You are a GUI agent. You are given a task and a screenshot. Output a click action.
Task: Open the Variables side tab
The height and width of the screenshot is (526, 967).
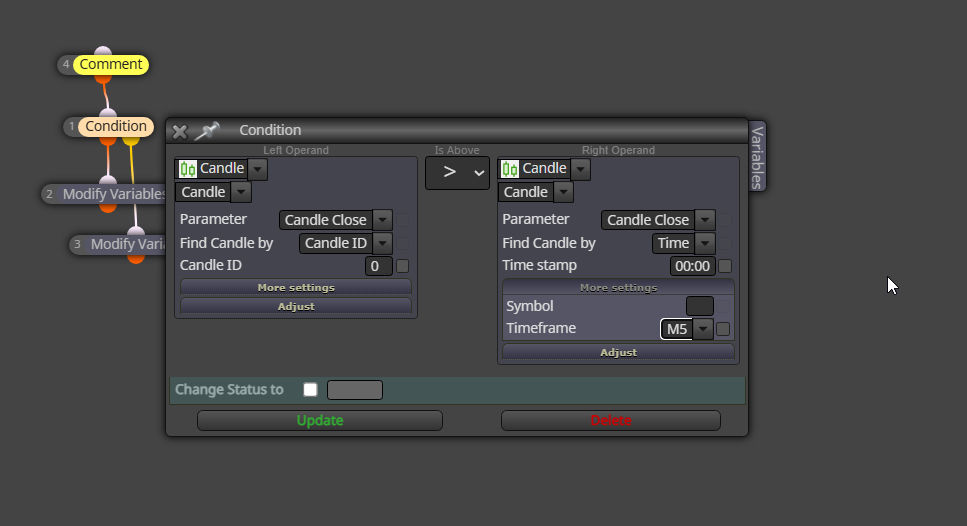[x=757, y=157]
